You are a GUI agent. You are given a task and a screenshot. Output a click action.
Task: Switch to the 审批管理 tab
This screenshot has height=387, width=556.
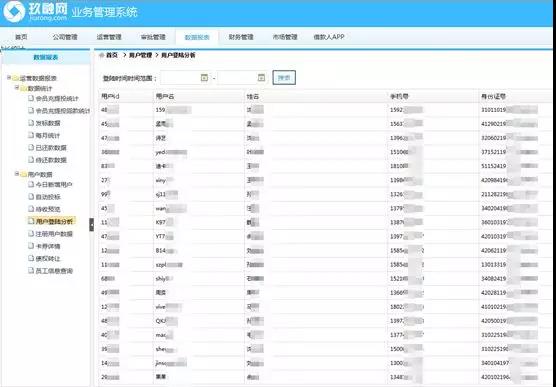[153, 37]
